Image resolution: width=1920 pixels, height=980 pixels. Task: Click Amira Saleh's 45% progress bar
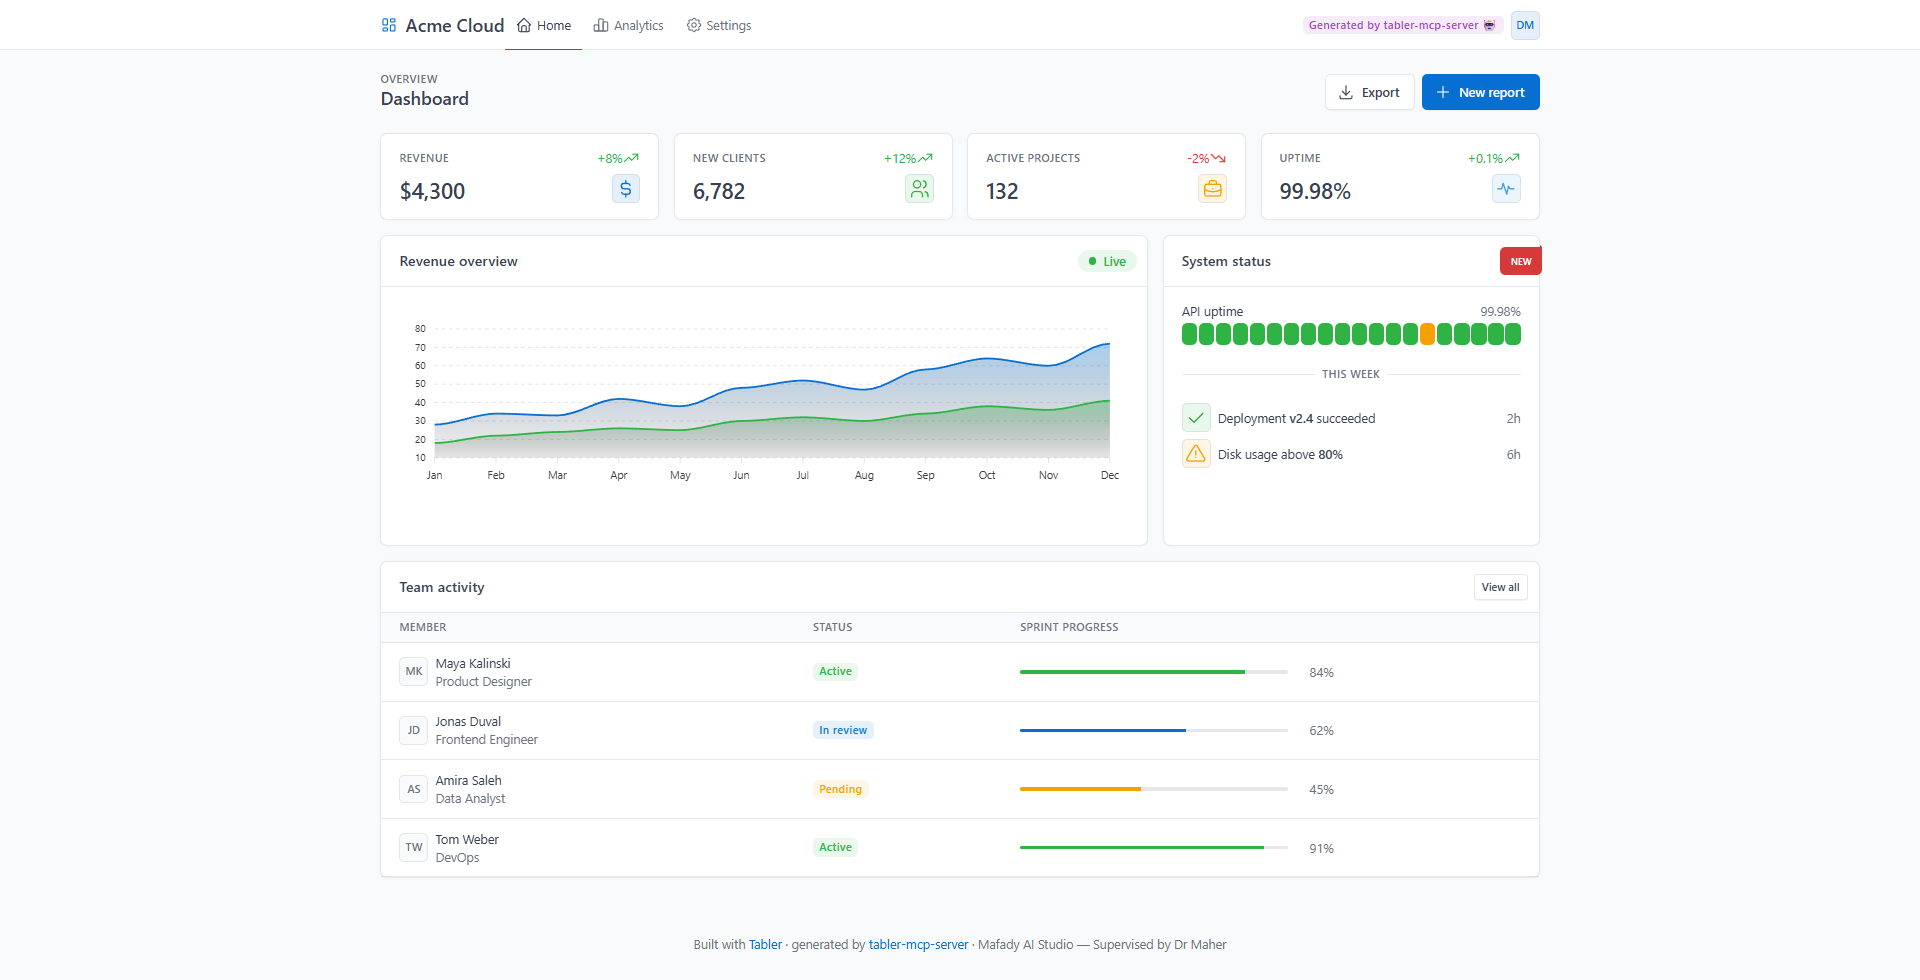1154,789
